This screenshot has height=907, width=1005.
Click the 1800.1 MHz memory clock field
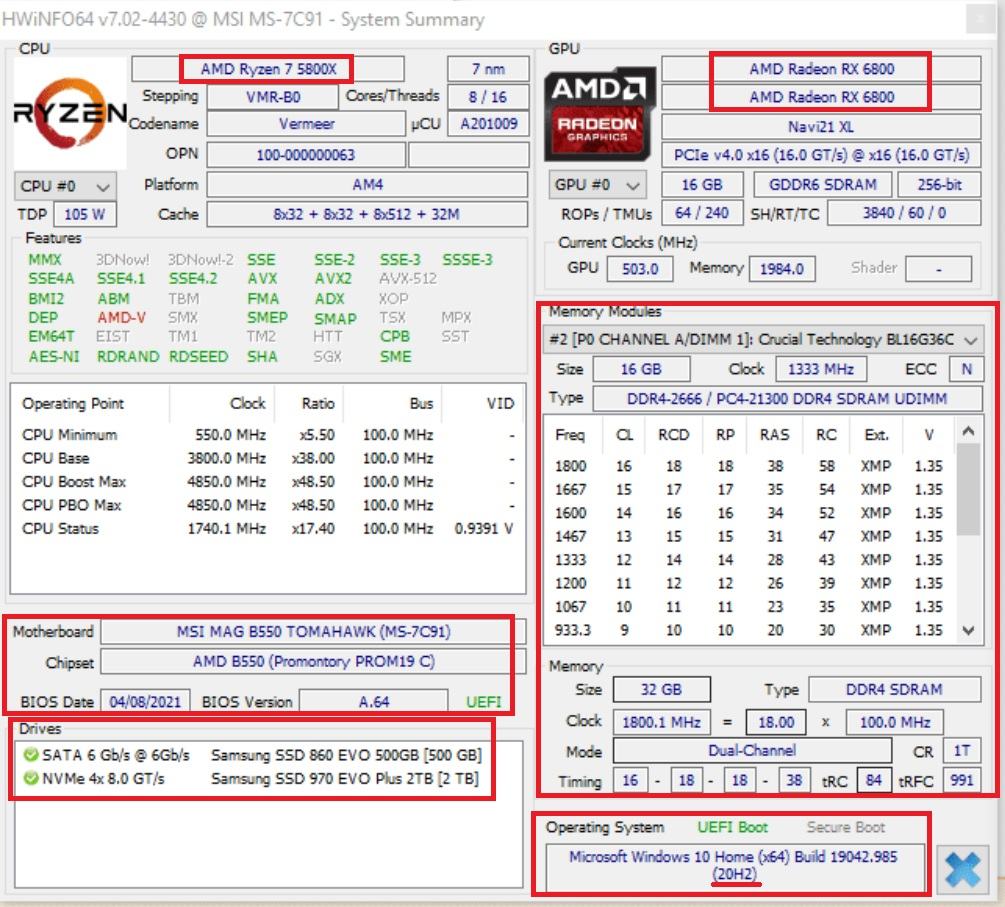tap(661, 722)
